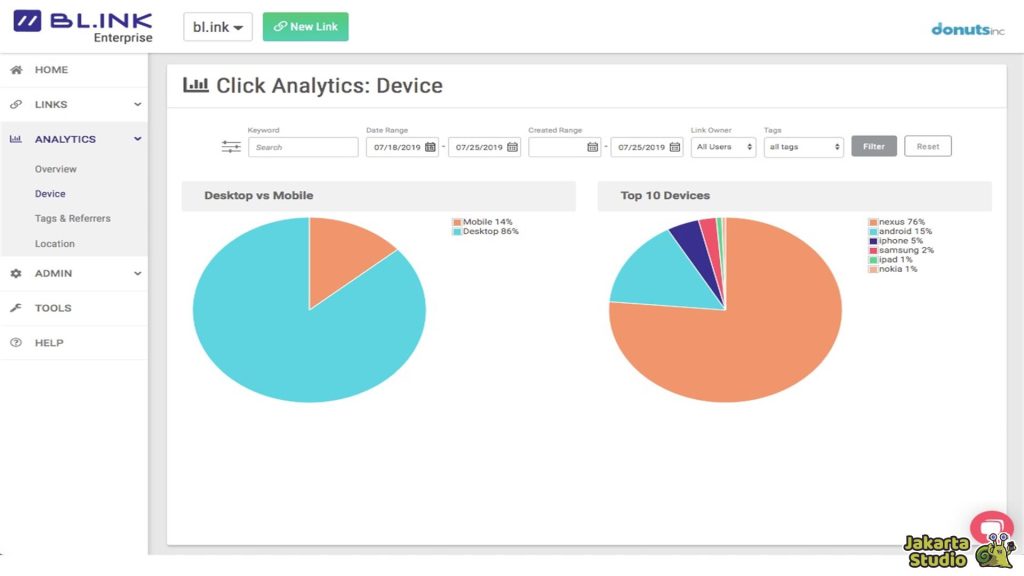
Task: Click the Mobile 14% legend color swatch
Action: [x=457, y=222]
